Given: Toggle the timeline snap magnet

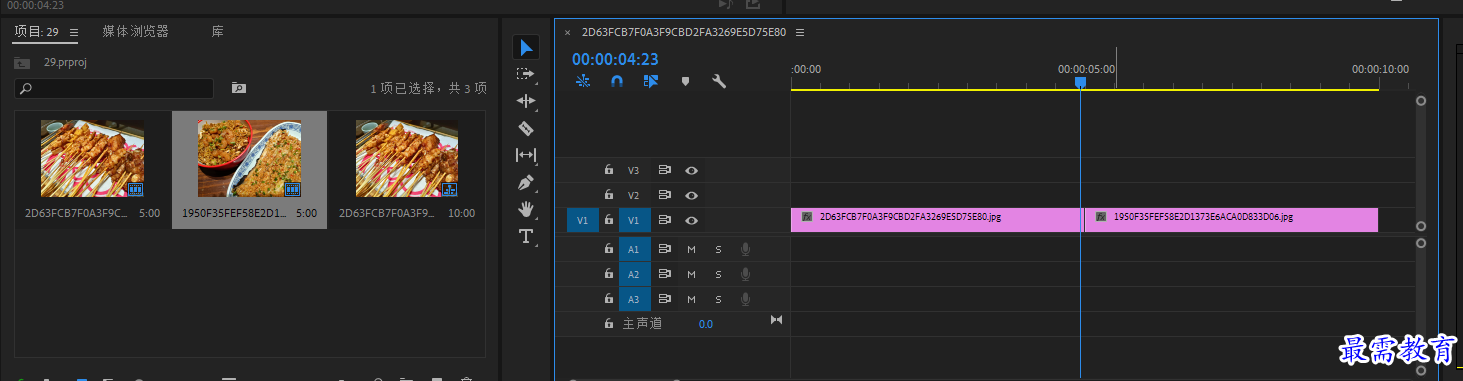Looking at the screenshot, I should [x=617, y=82].
